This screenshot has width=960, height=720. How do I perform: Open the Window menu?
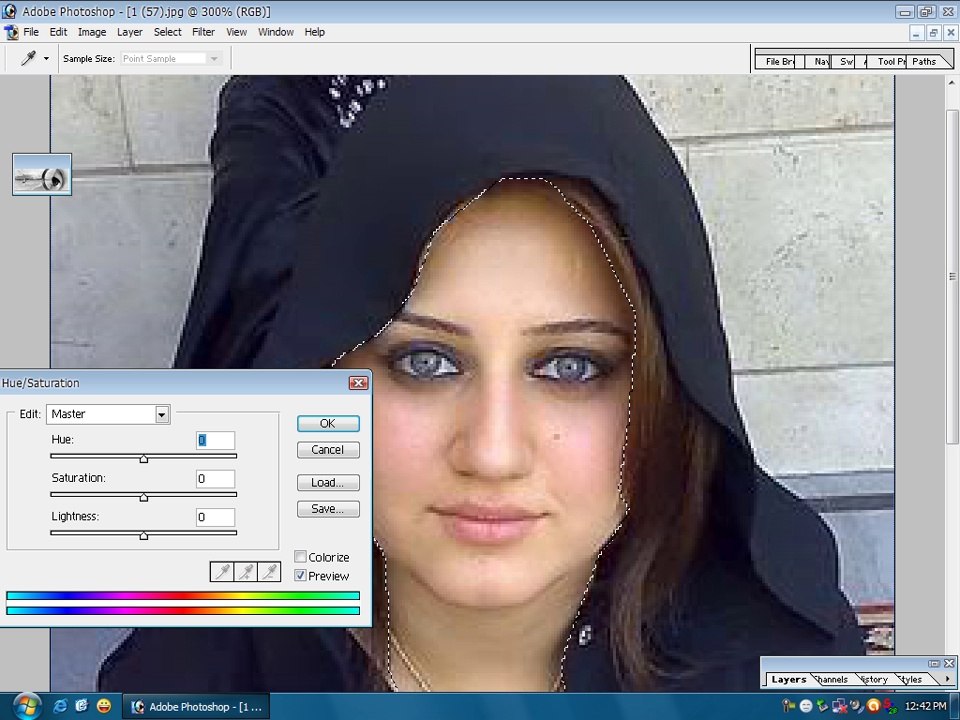point(276,32)
